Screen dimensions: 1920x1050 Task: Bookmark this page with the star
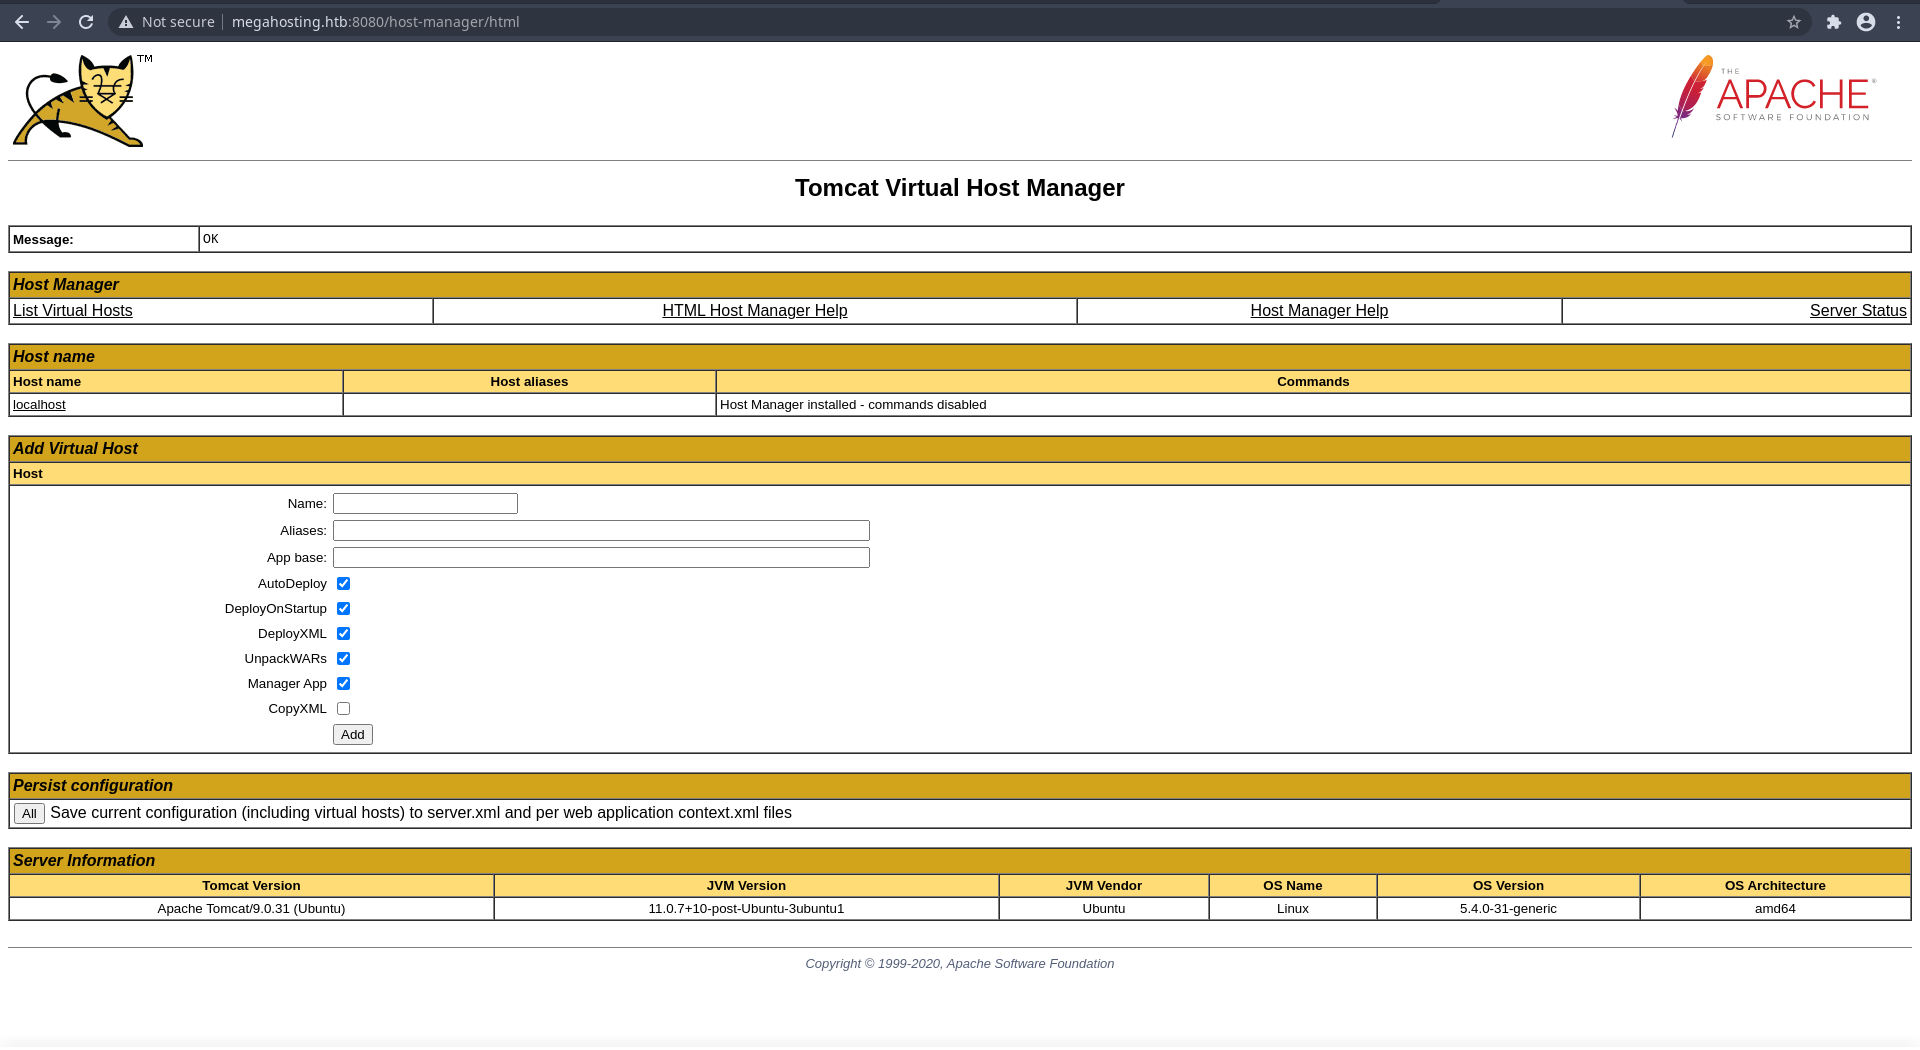1794,22
